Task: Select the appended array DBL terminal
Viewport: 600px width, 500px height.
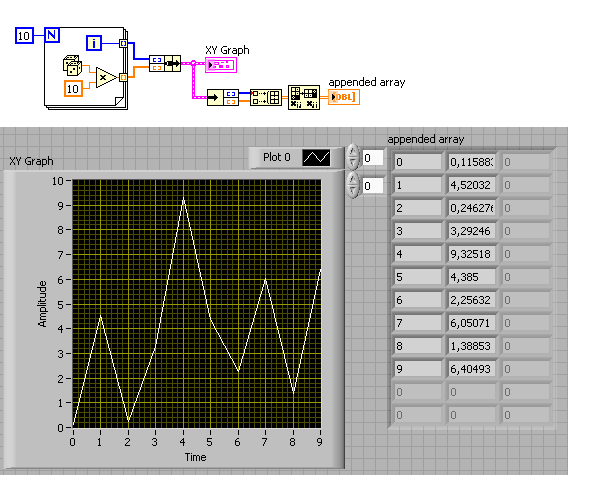Action: click(344, 97)
